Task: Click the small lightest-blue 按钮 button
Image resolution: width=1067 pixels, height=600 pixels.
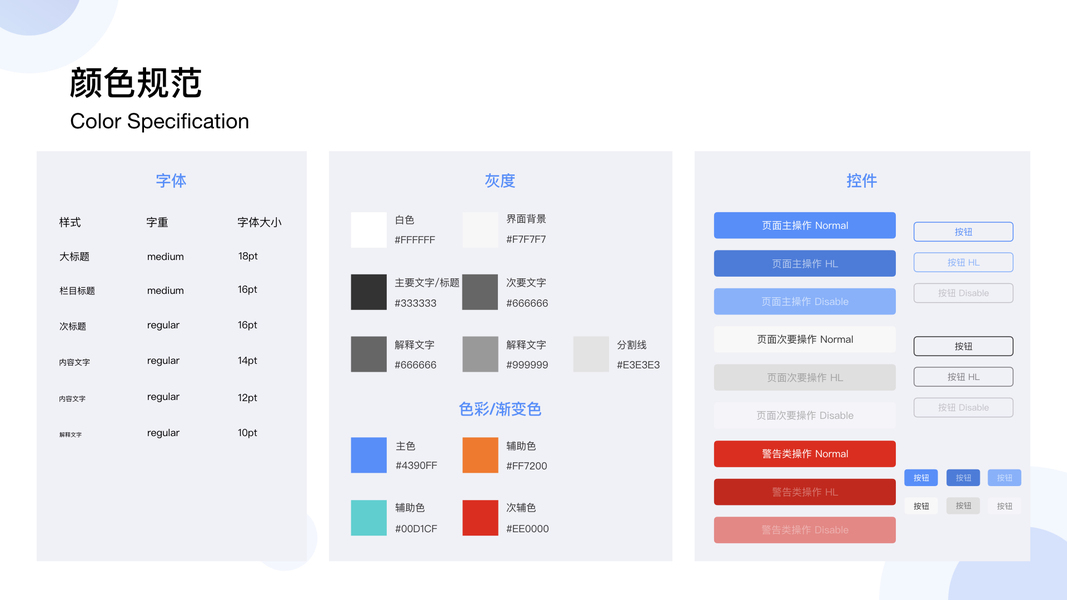Action: [x=1004, y=478]
